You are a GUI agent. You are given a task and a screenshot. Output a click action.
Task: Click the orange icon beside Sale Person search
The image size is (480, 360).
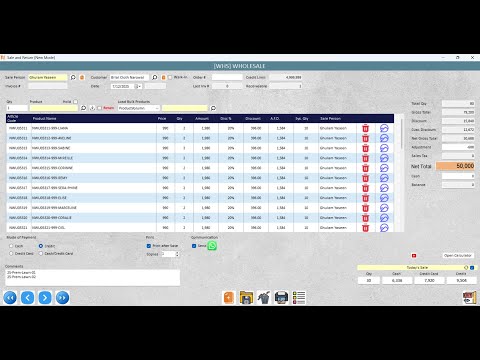coord(82,77)
